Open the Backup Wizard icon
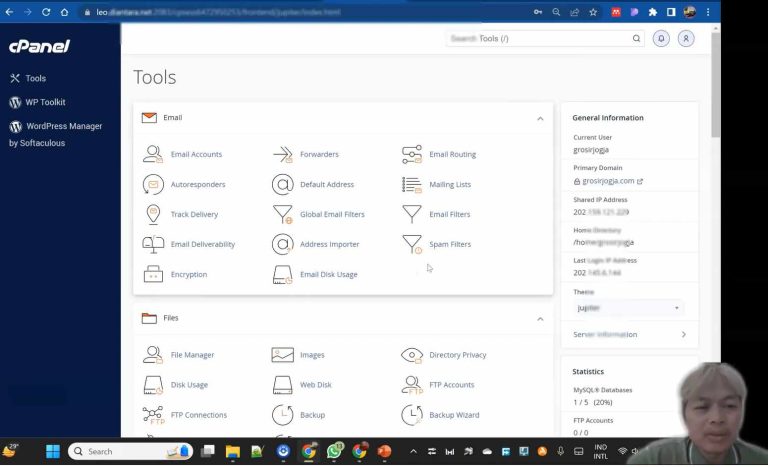The height and width of the screenshot is (467, 768). click(x=411, y=415)
